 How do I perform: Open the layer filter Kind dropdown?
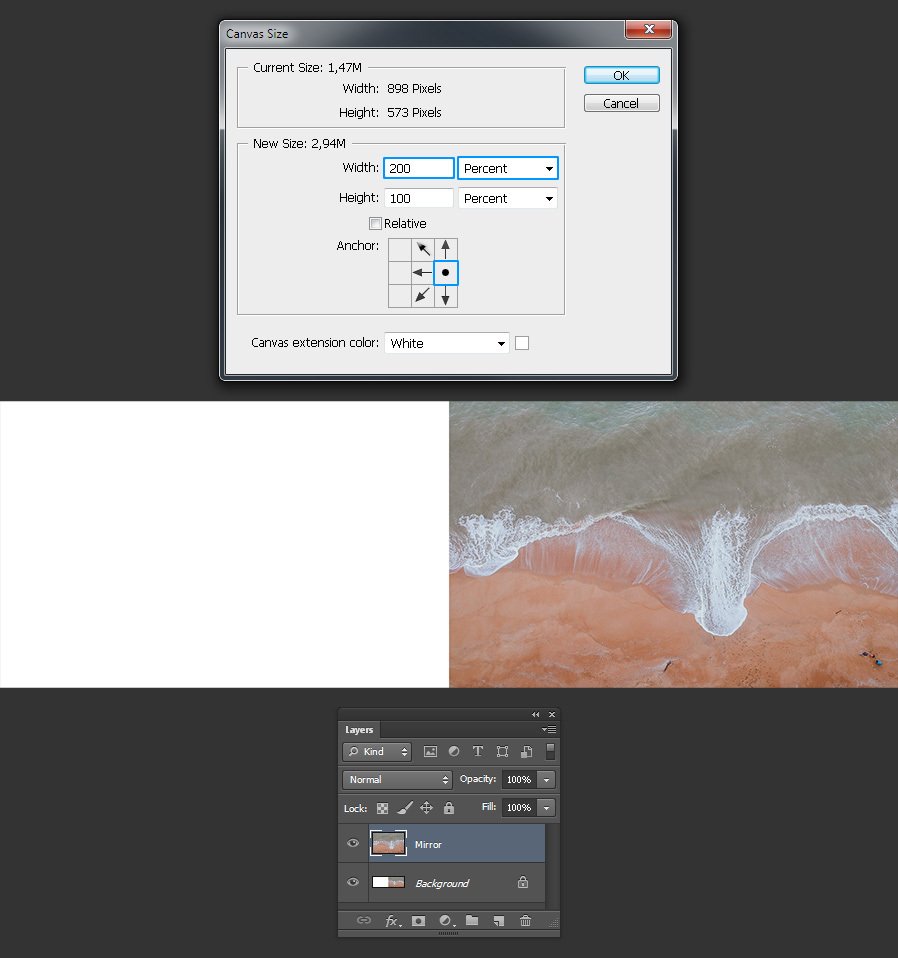pos(377,751)
